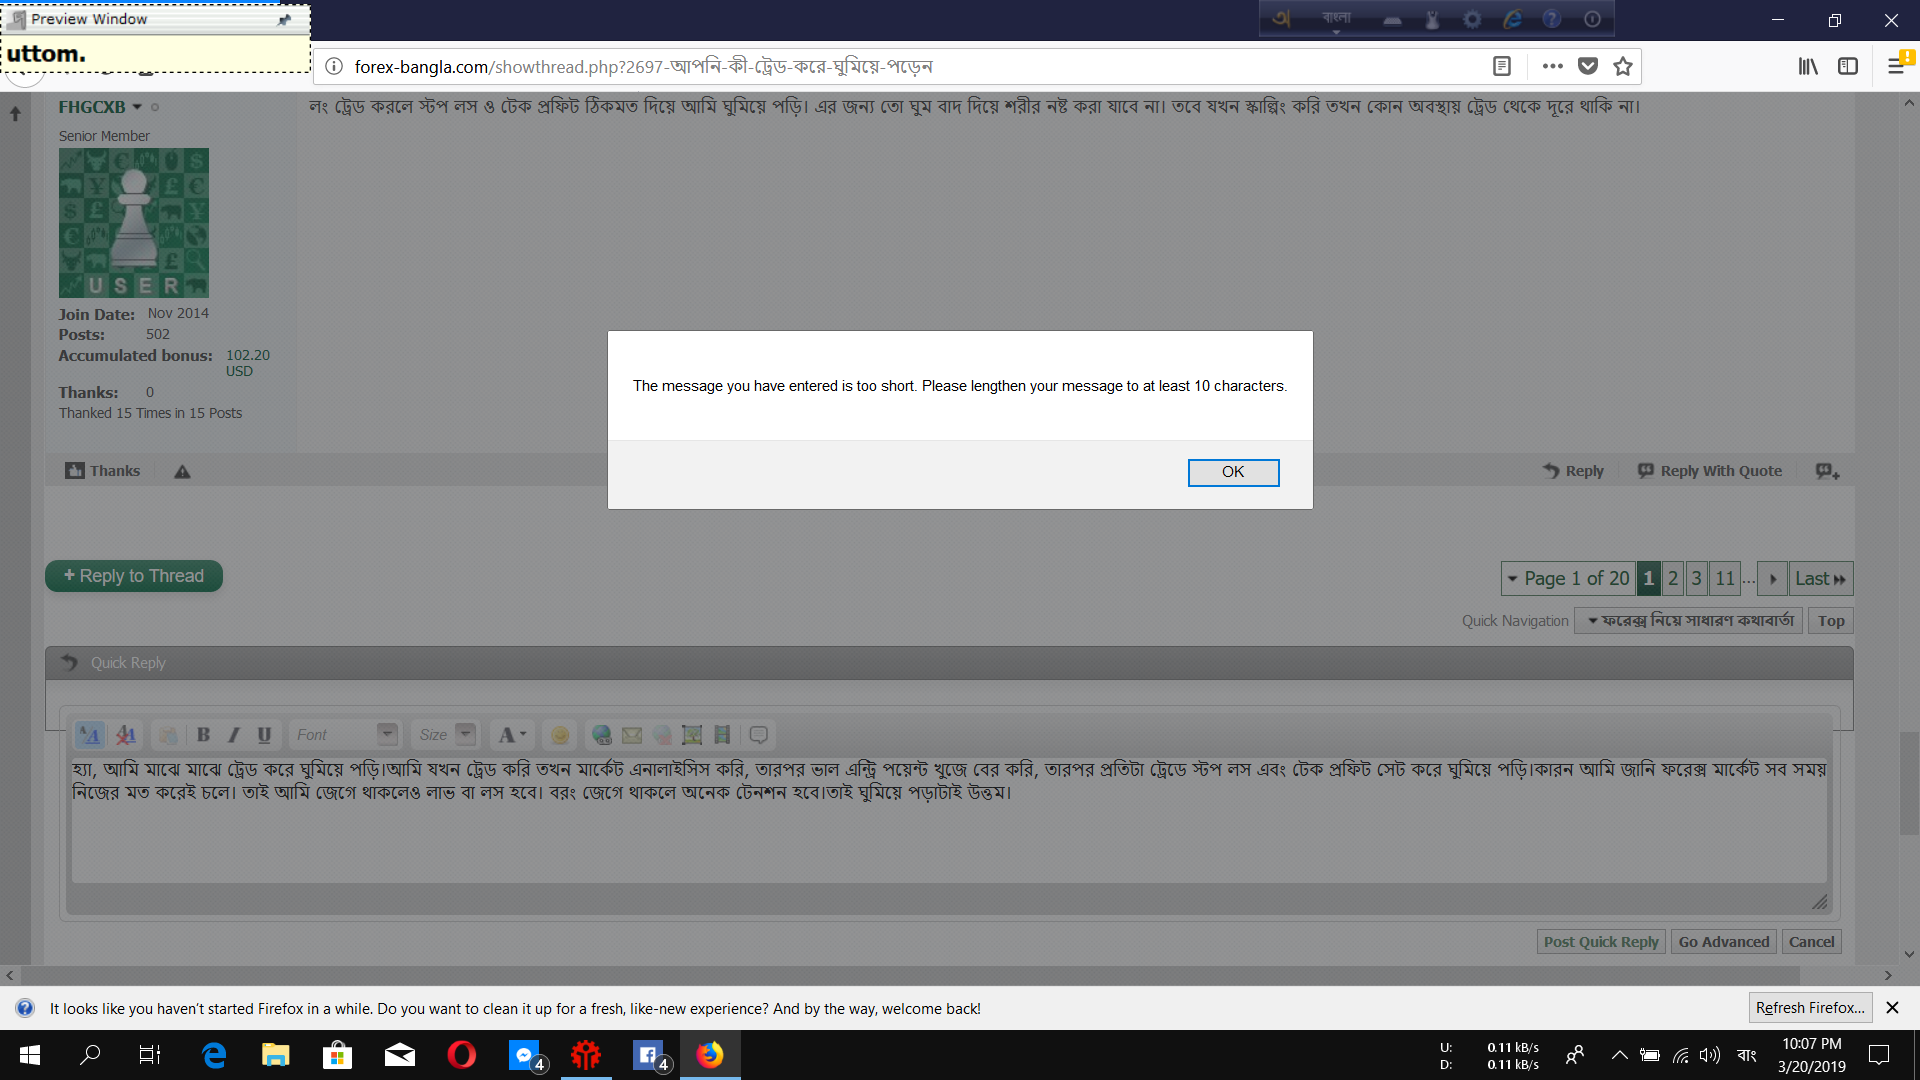The width and height of the screenshot is (1920, 1080).
Task: Click the wrap quote tags icon
Action: [759, 735]
